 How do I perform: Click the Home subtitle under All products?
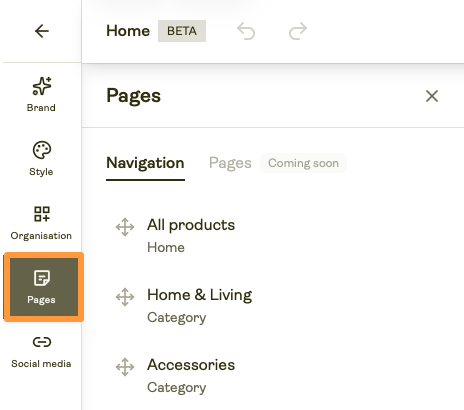(x=166, y=248)
